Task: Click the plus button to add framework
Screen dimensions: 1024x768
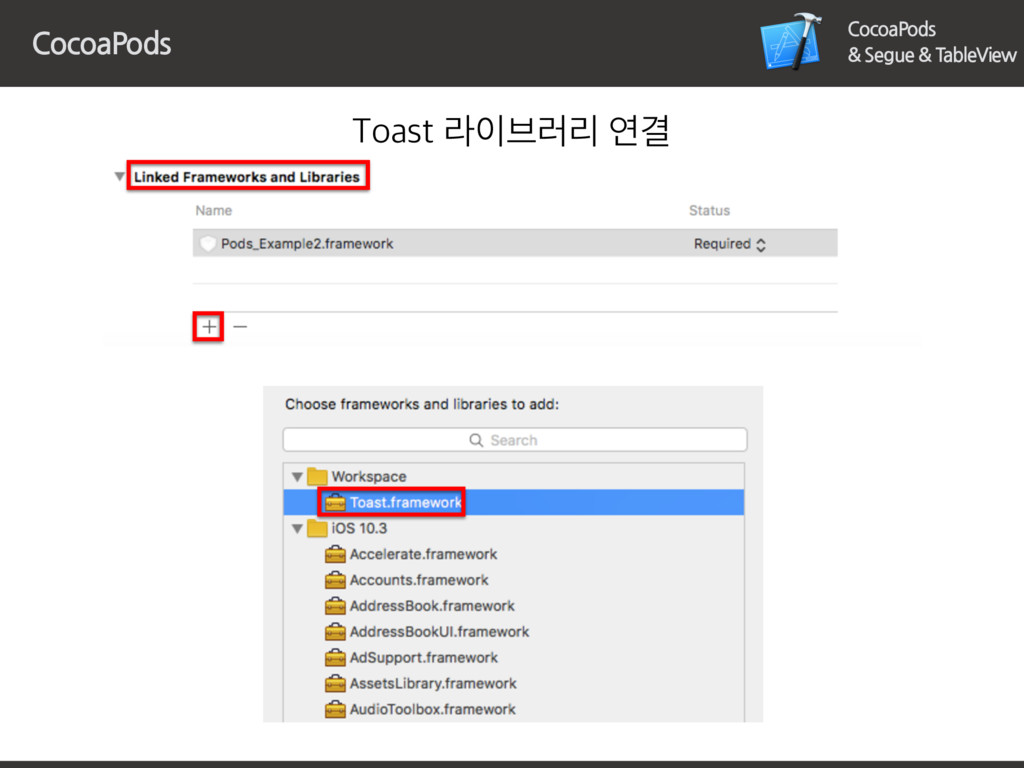Action: click(x=209, y=327)
